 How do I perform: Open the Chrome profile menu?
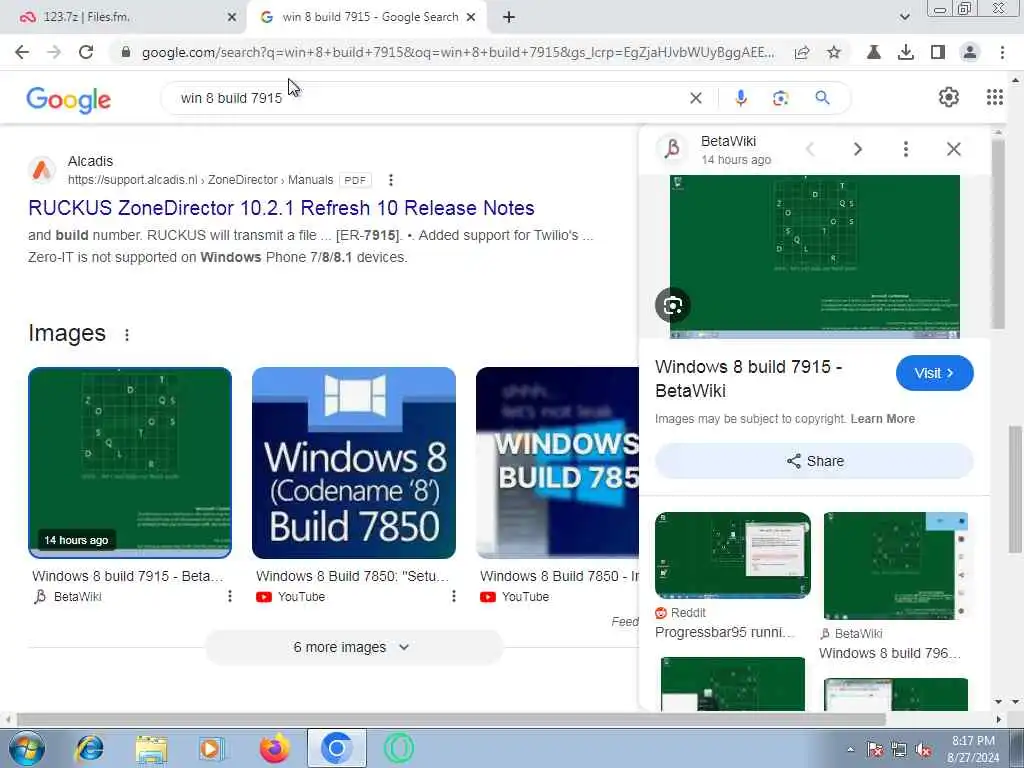click(970, 52)
